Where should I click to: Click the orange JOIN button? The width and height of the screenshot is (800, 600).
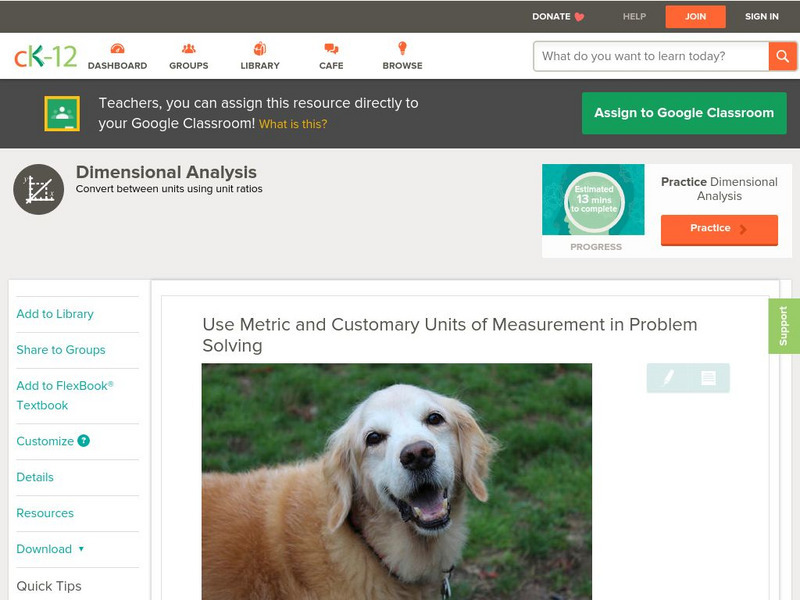[695, 17]
